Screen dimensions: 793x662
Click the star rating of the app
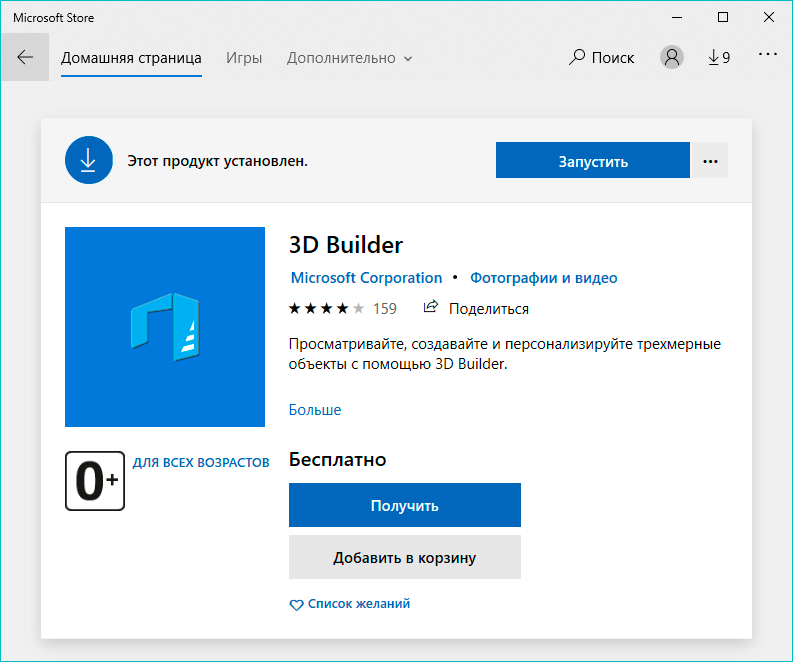point(326,308)
